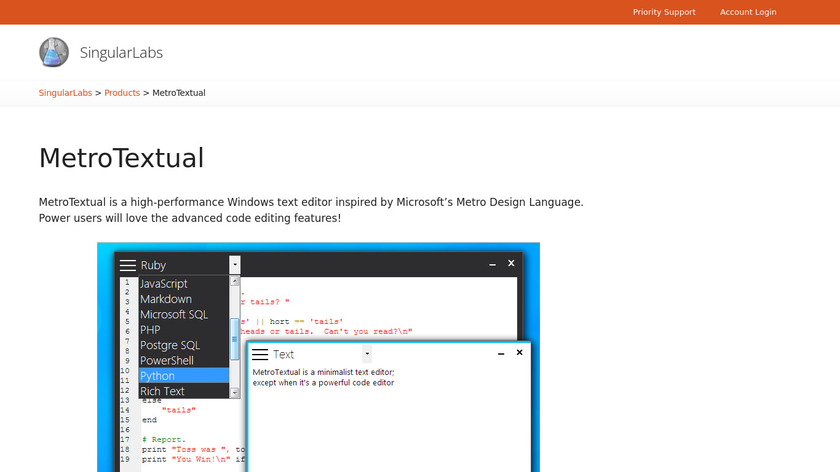The height and width of the screenshot is (472, 840).
Task: Minimize the Text editor window
Action: [x=500, y=353]
